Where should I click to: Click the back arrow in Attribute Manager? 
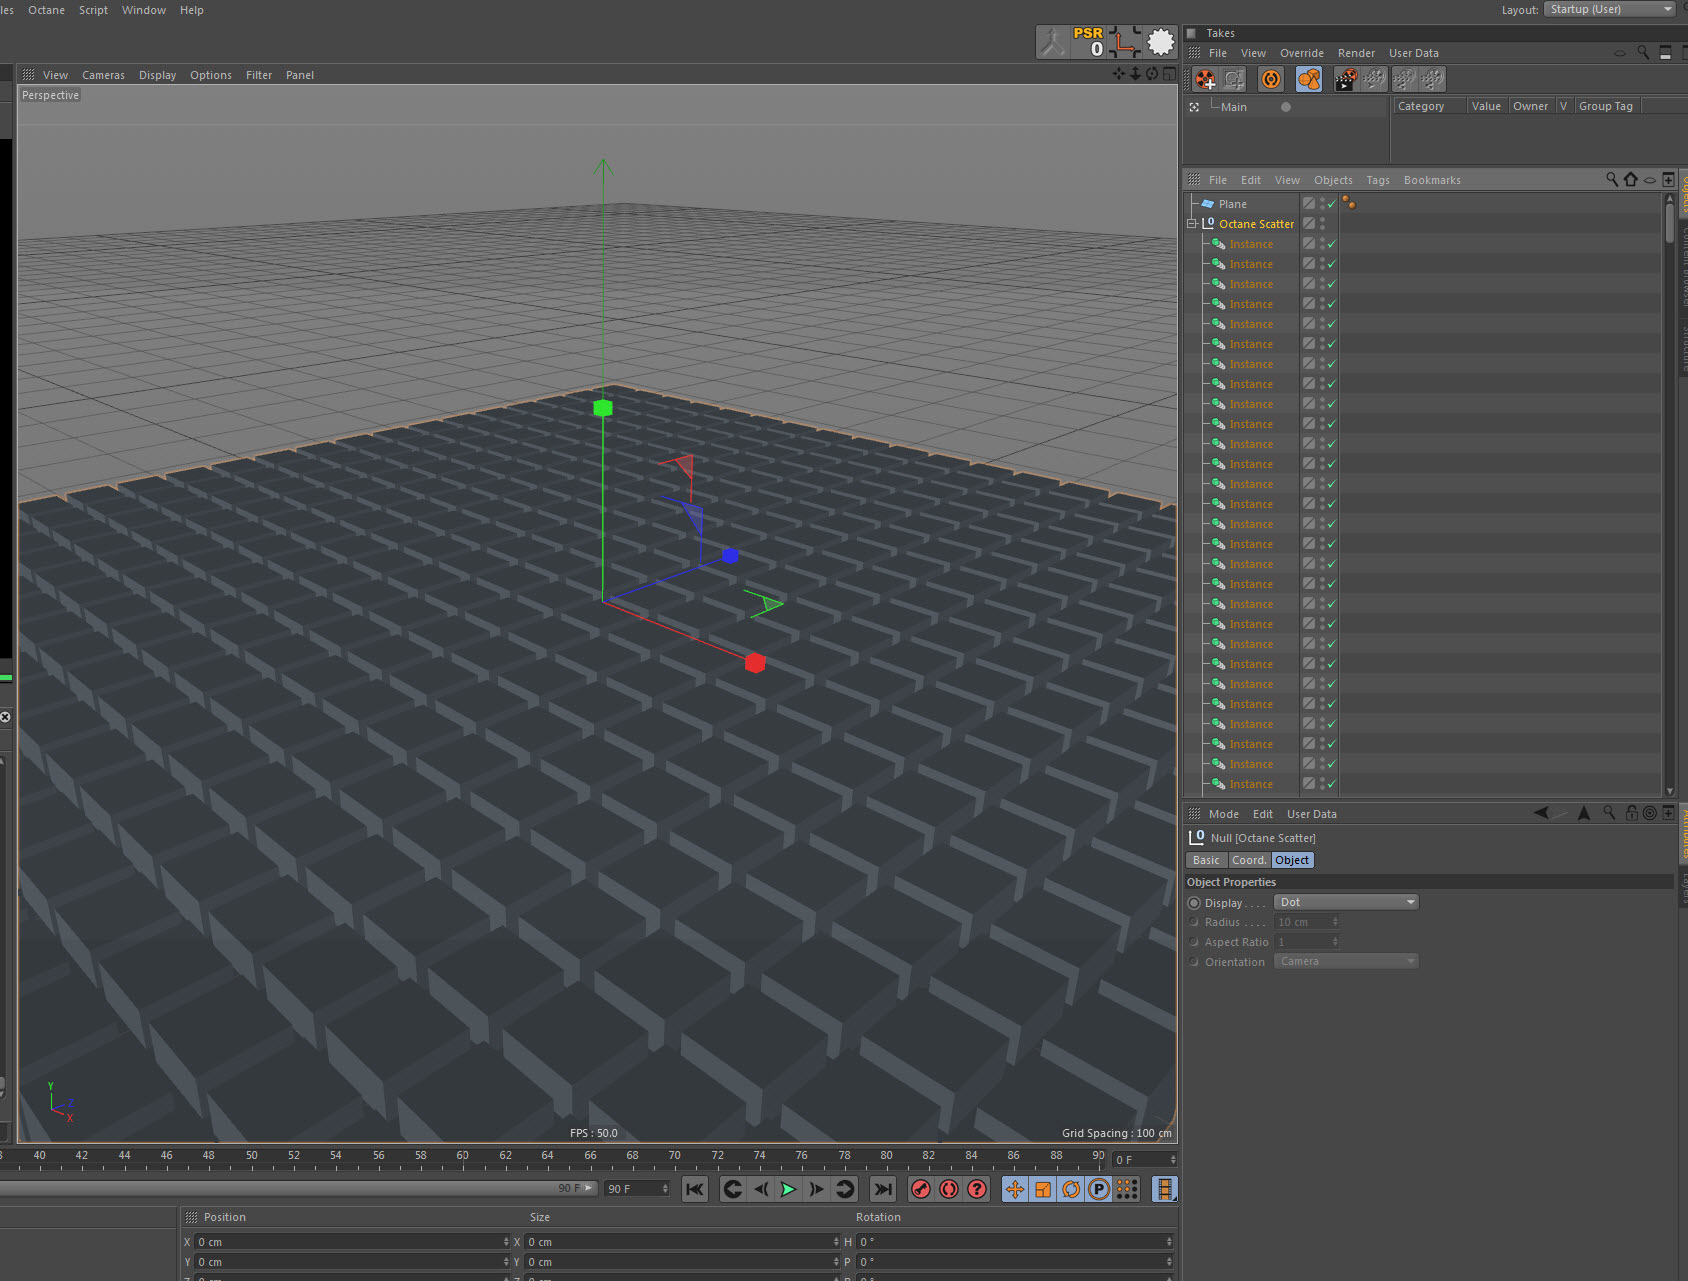click(x=1541, y=813)
